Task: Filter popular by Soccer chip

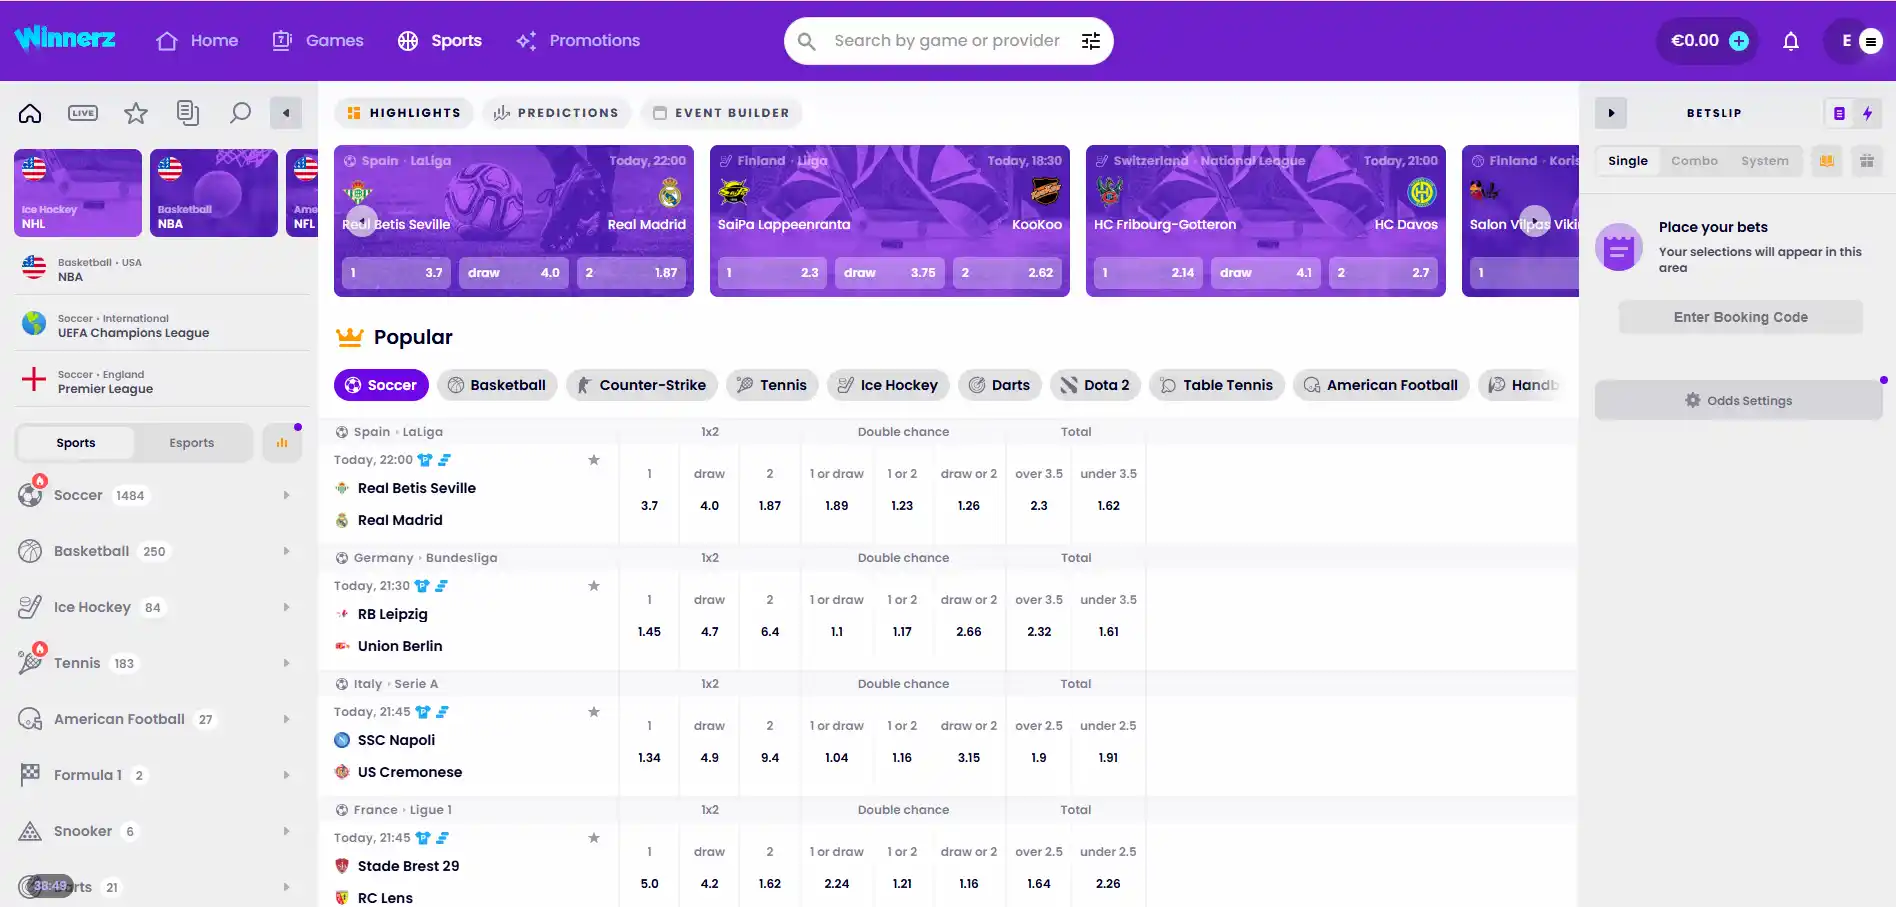Action: (x=381, y=385)
